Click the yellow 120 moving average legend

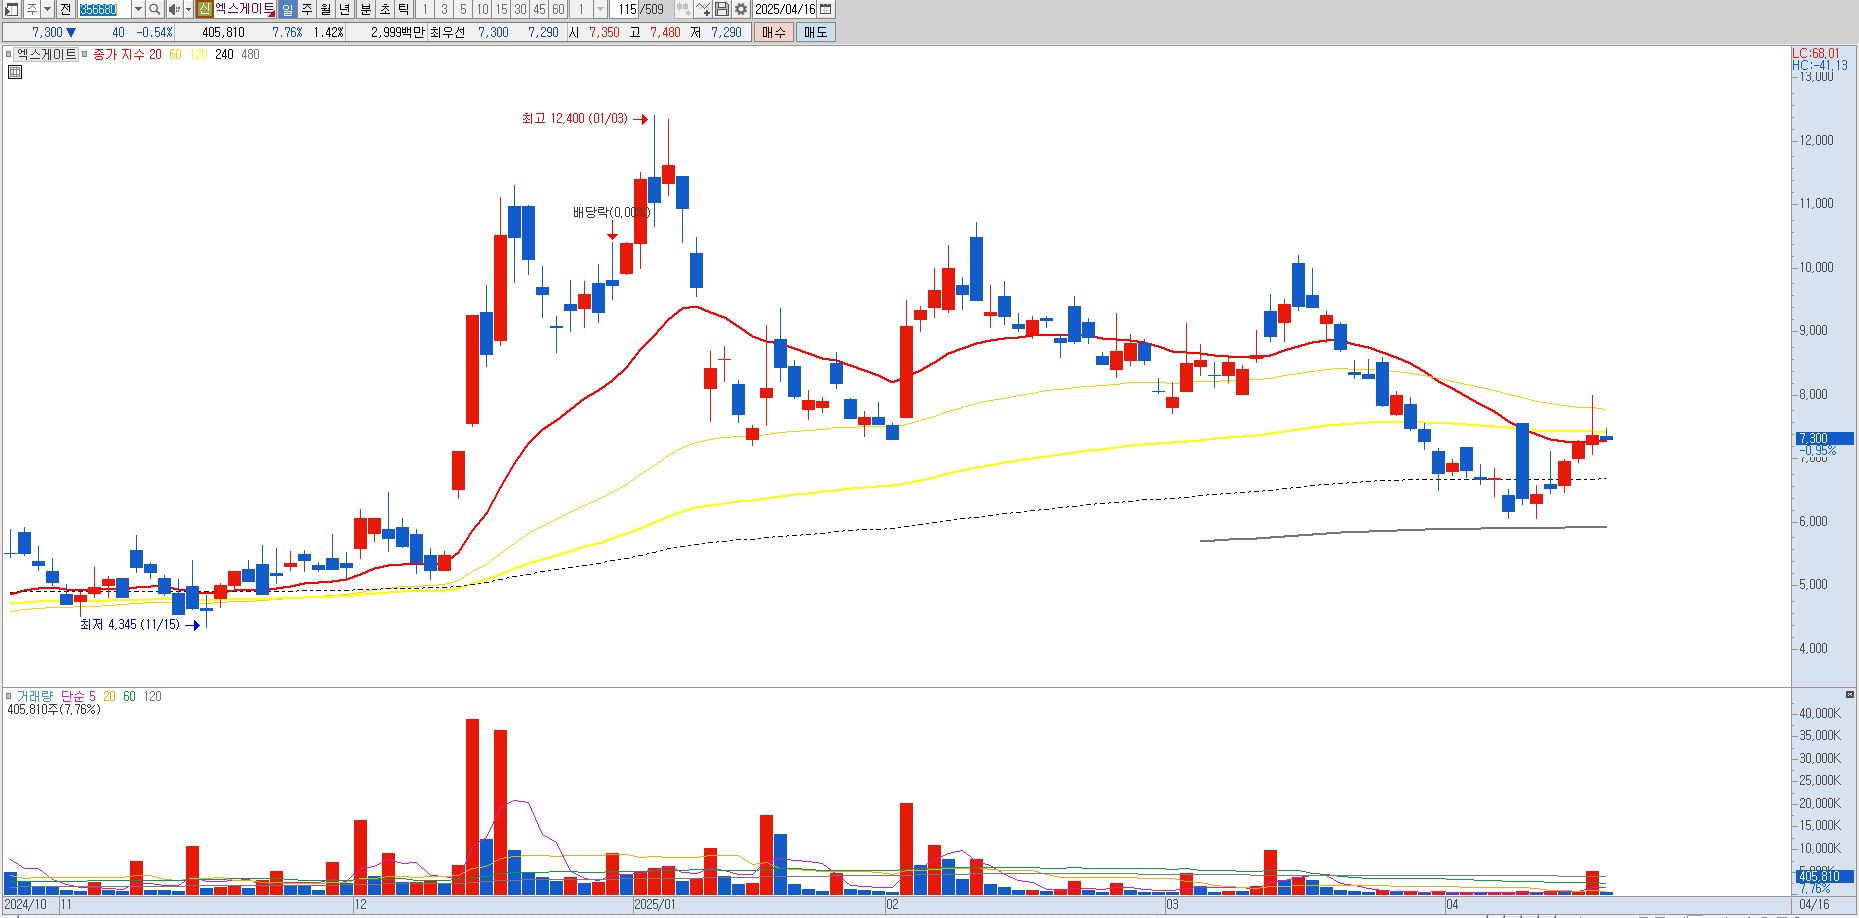[198, 55]
